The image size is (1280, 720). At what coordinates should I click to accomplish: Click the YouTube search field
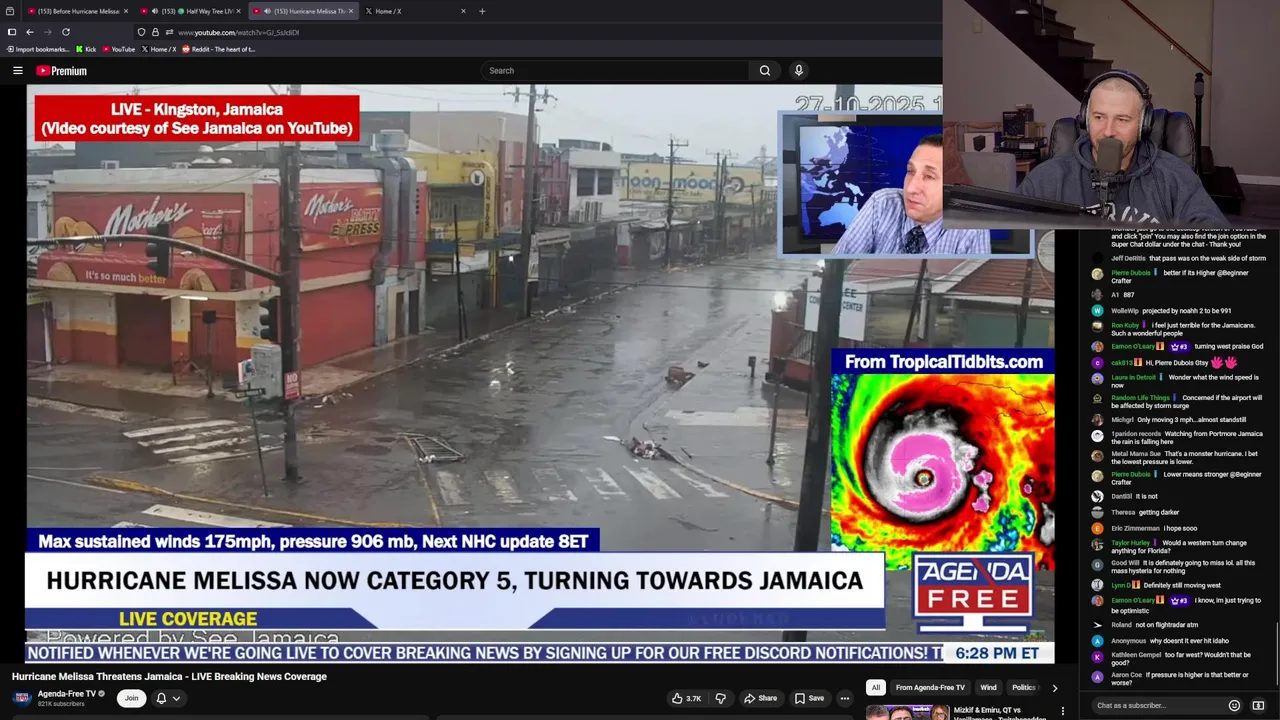[x=615, y=70]
